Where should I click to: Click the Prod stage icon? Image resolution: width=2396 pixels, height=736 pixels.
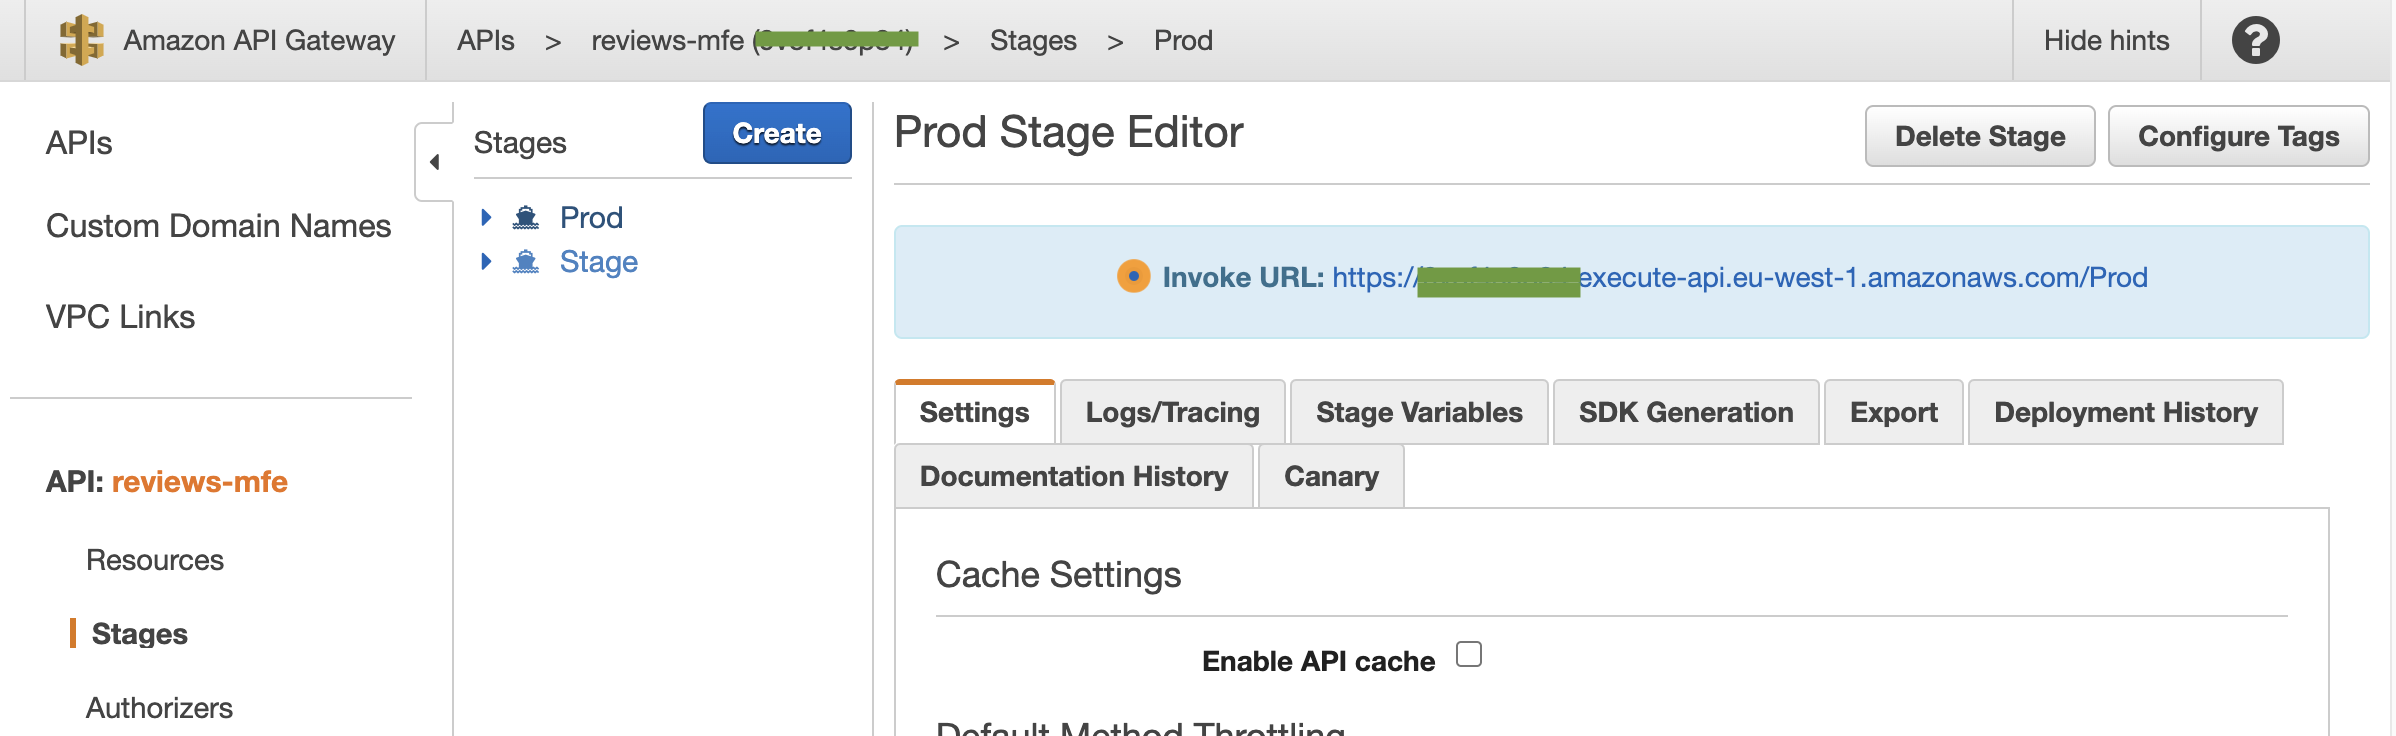pos(525,217)
